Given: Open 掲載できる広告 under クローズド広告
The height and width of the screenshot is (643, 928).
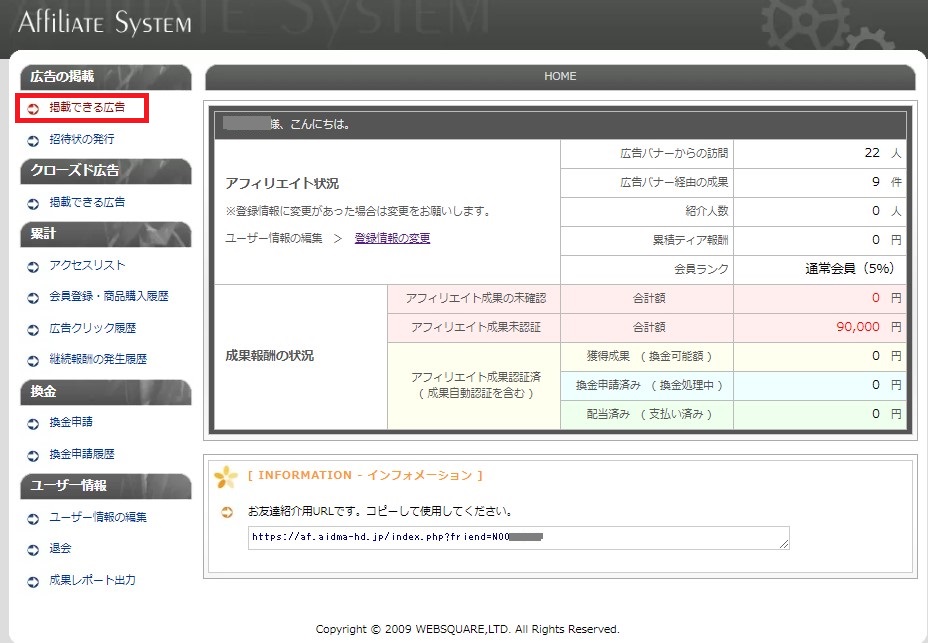Looking at the screenshot, I should coord(87,203).
